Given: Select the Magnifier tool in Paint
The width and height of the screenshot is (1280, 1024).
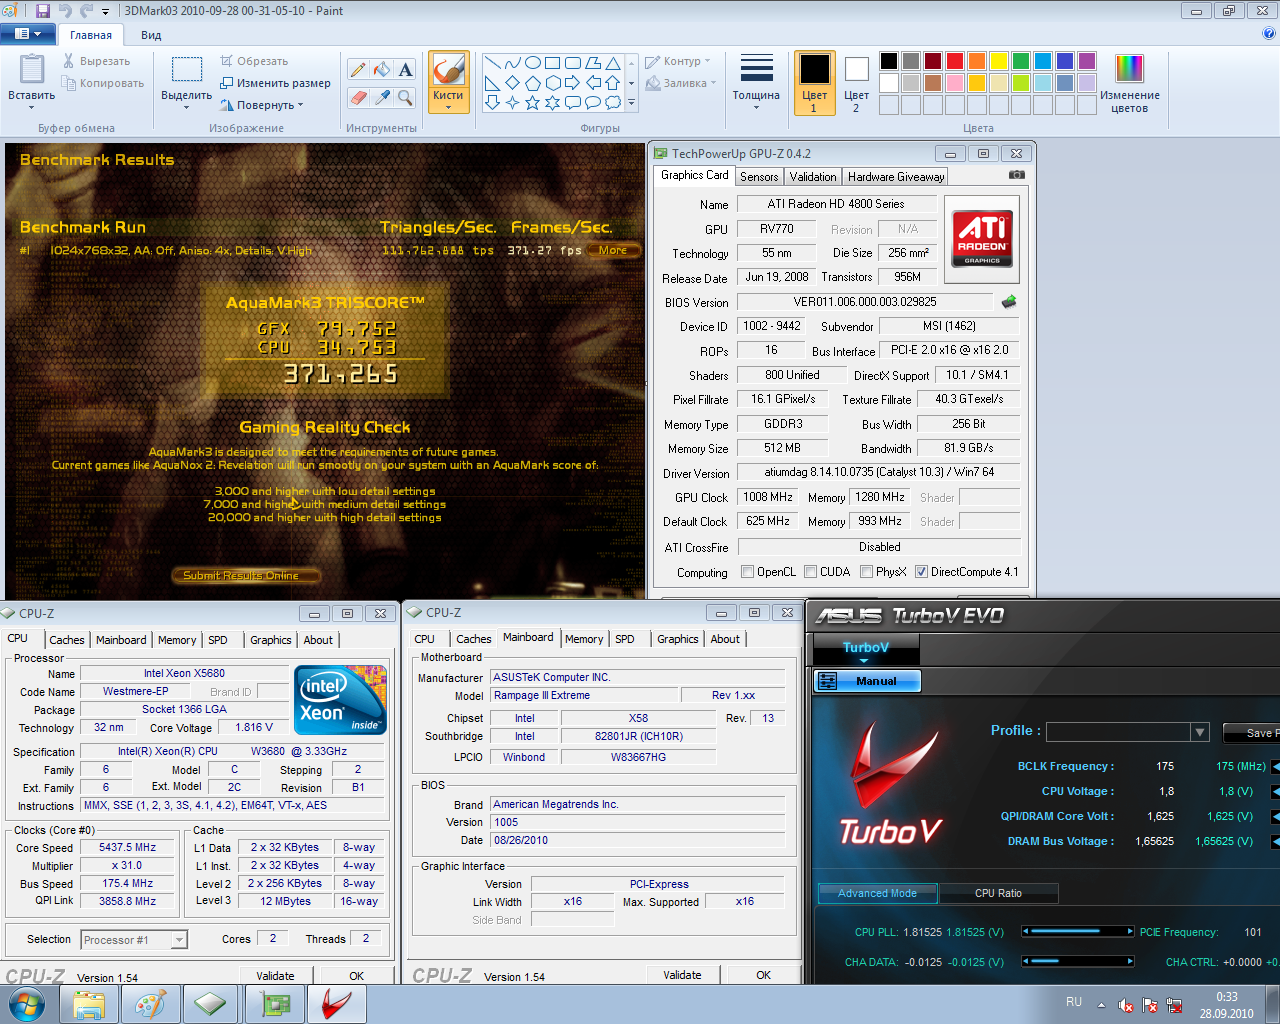Looking at the screenshot, I should click(405, 97).
